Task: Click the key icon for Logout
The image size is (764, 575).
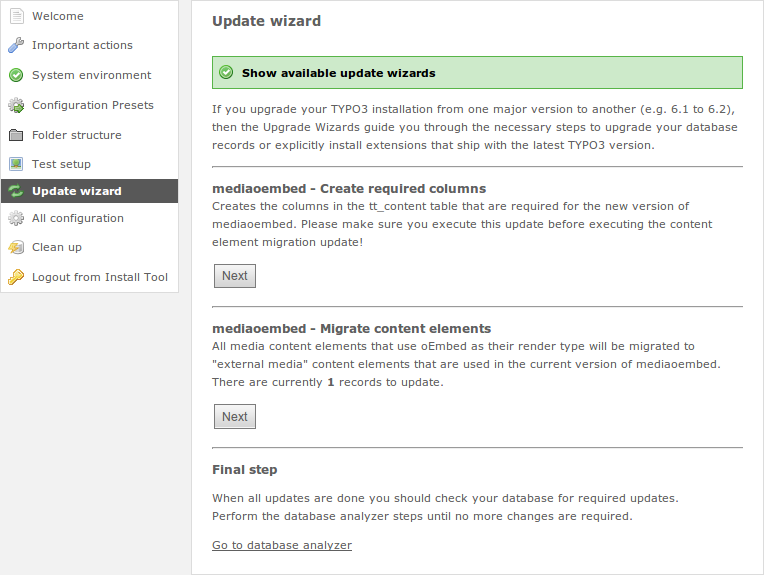Action: point(16,277)
